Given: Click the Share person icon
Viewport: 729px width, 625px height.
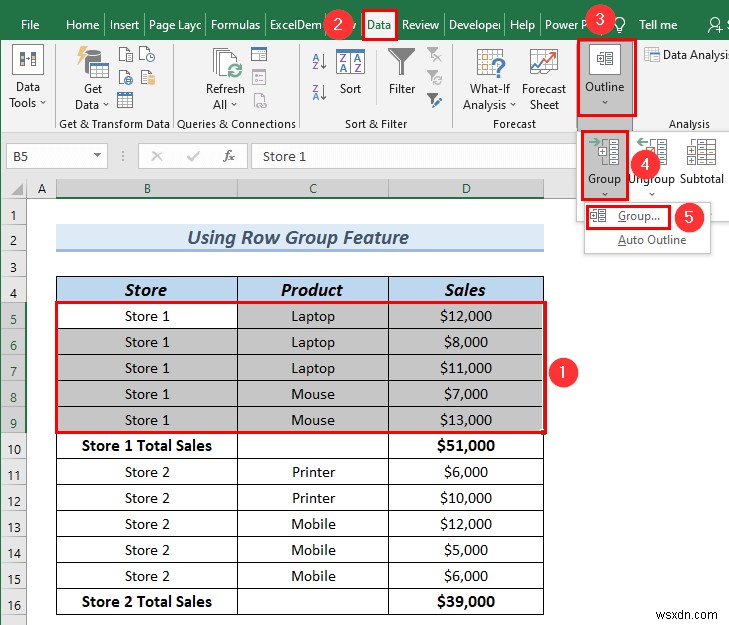Looking at the screenshot, I should [x=715, y=25].
